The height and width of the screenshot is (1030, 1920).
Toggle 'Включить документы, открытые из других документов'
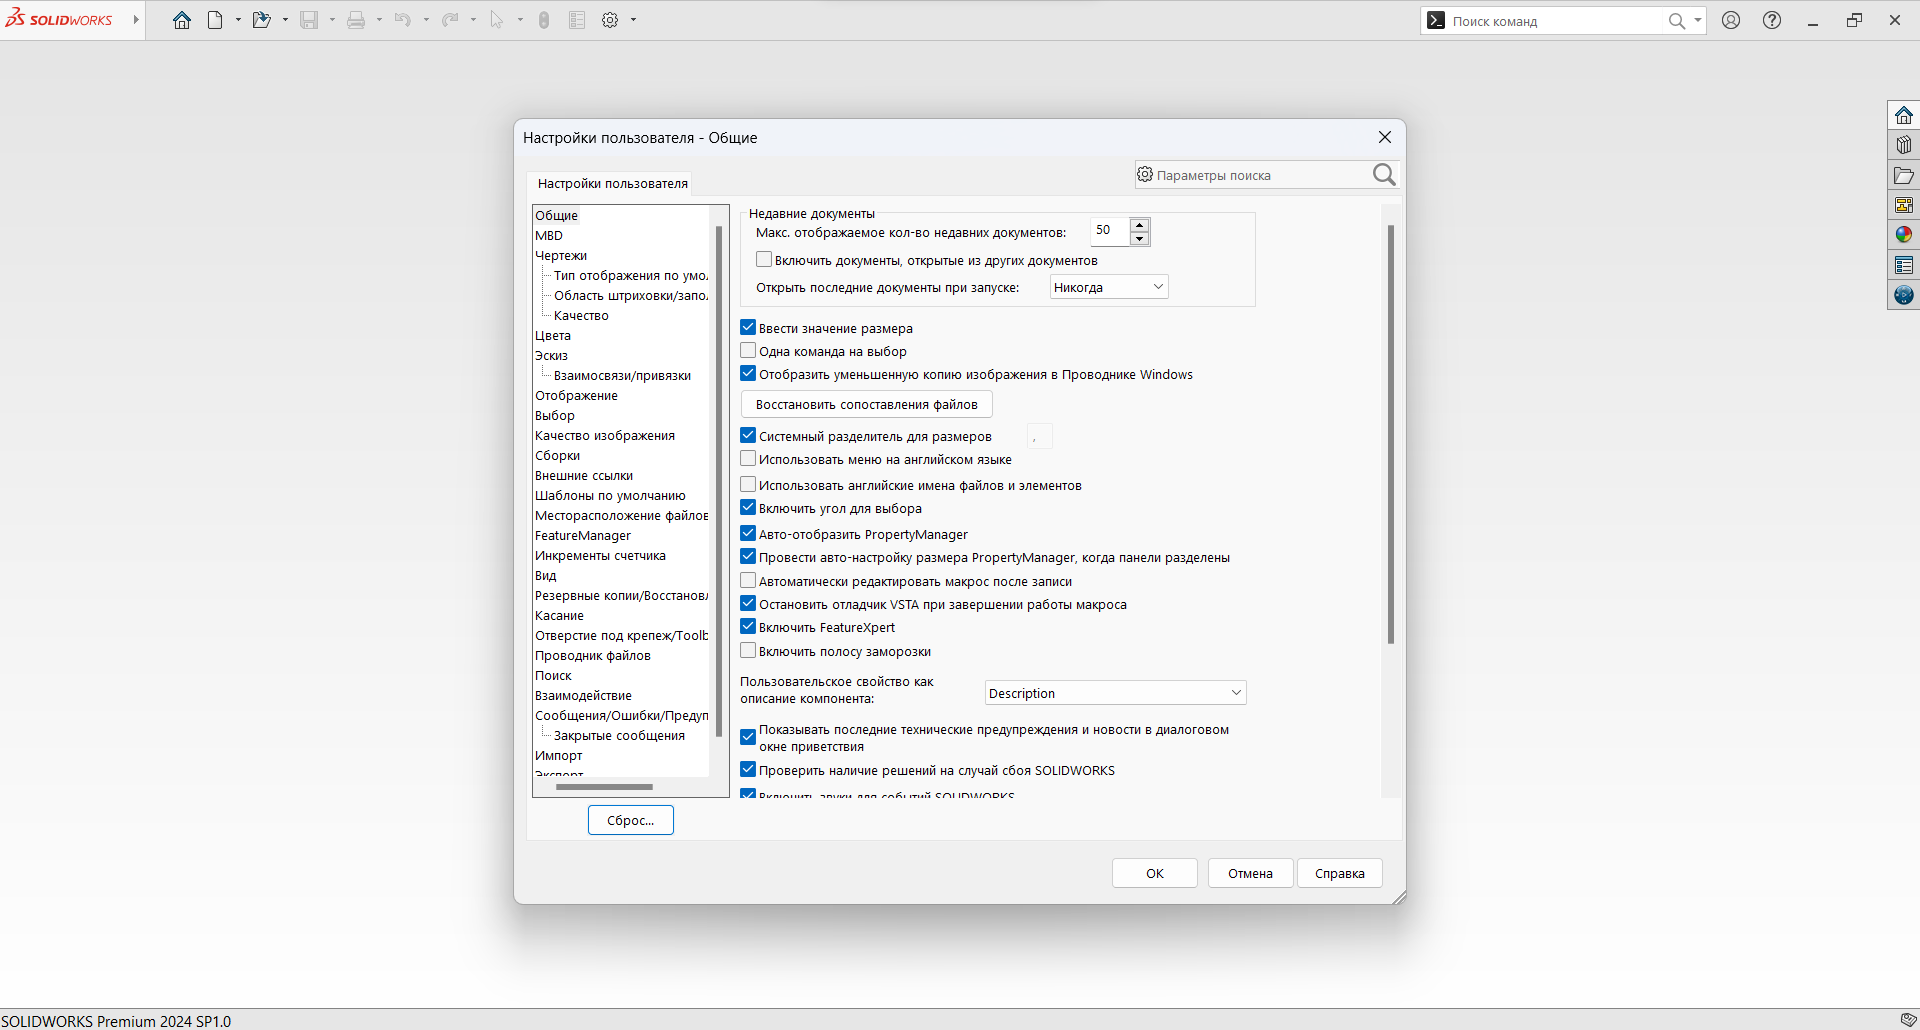(764, 260)
